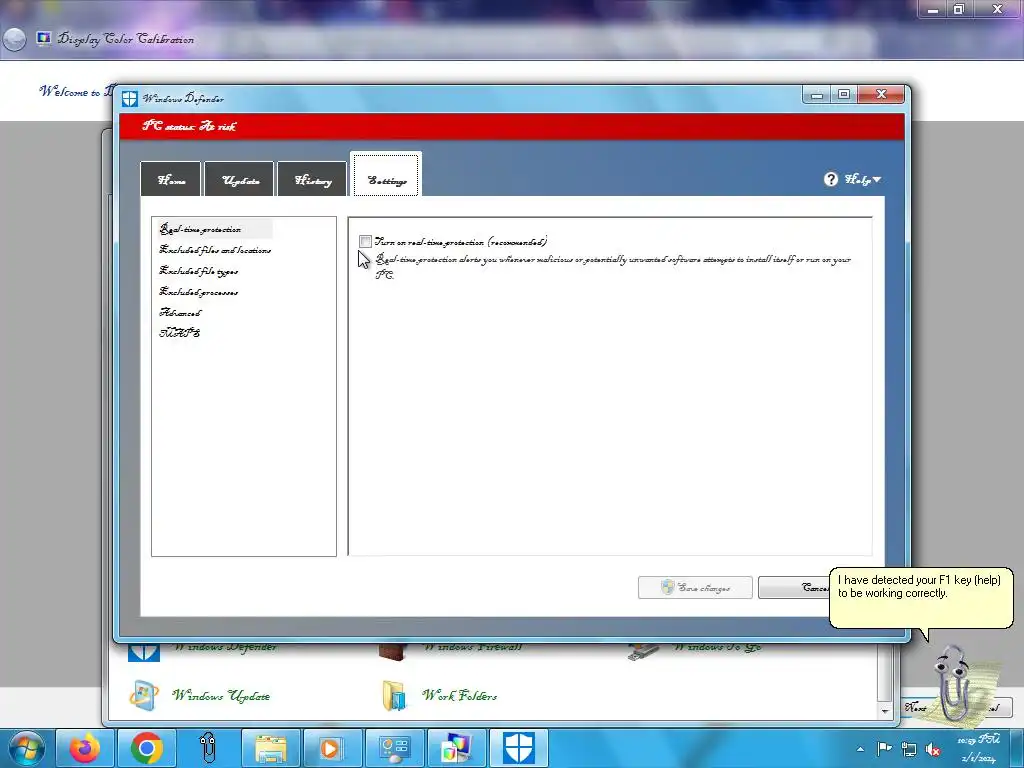The image size is (1024, 768).
Task: Open the Advanced settings item
Action: (180, 313)
